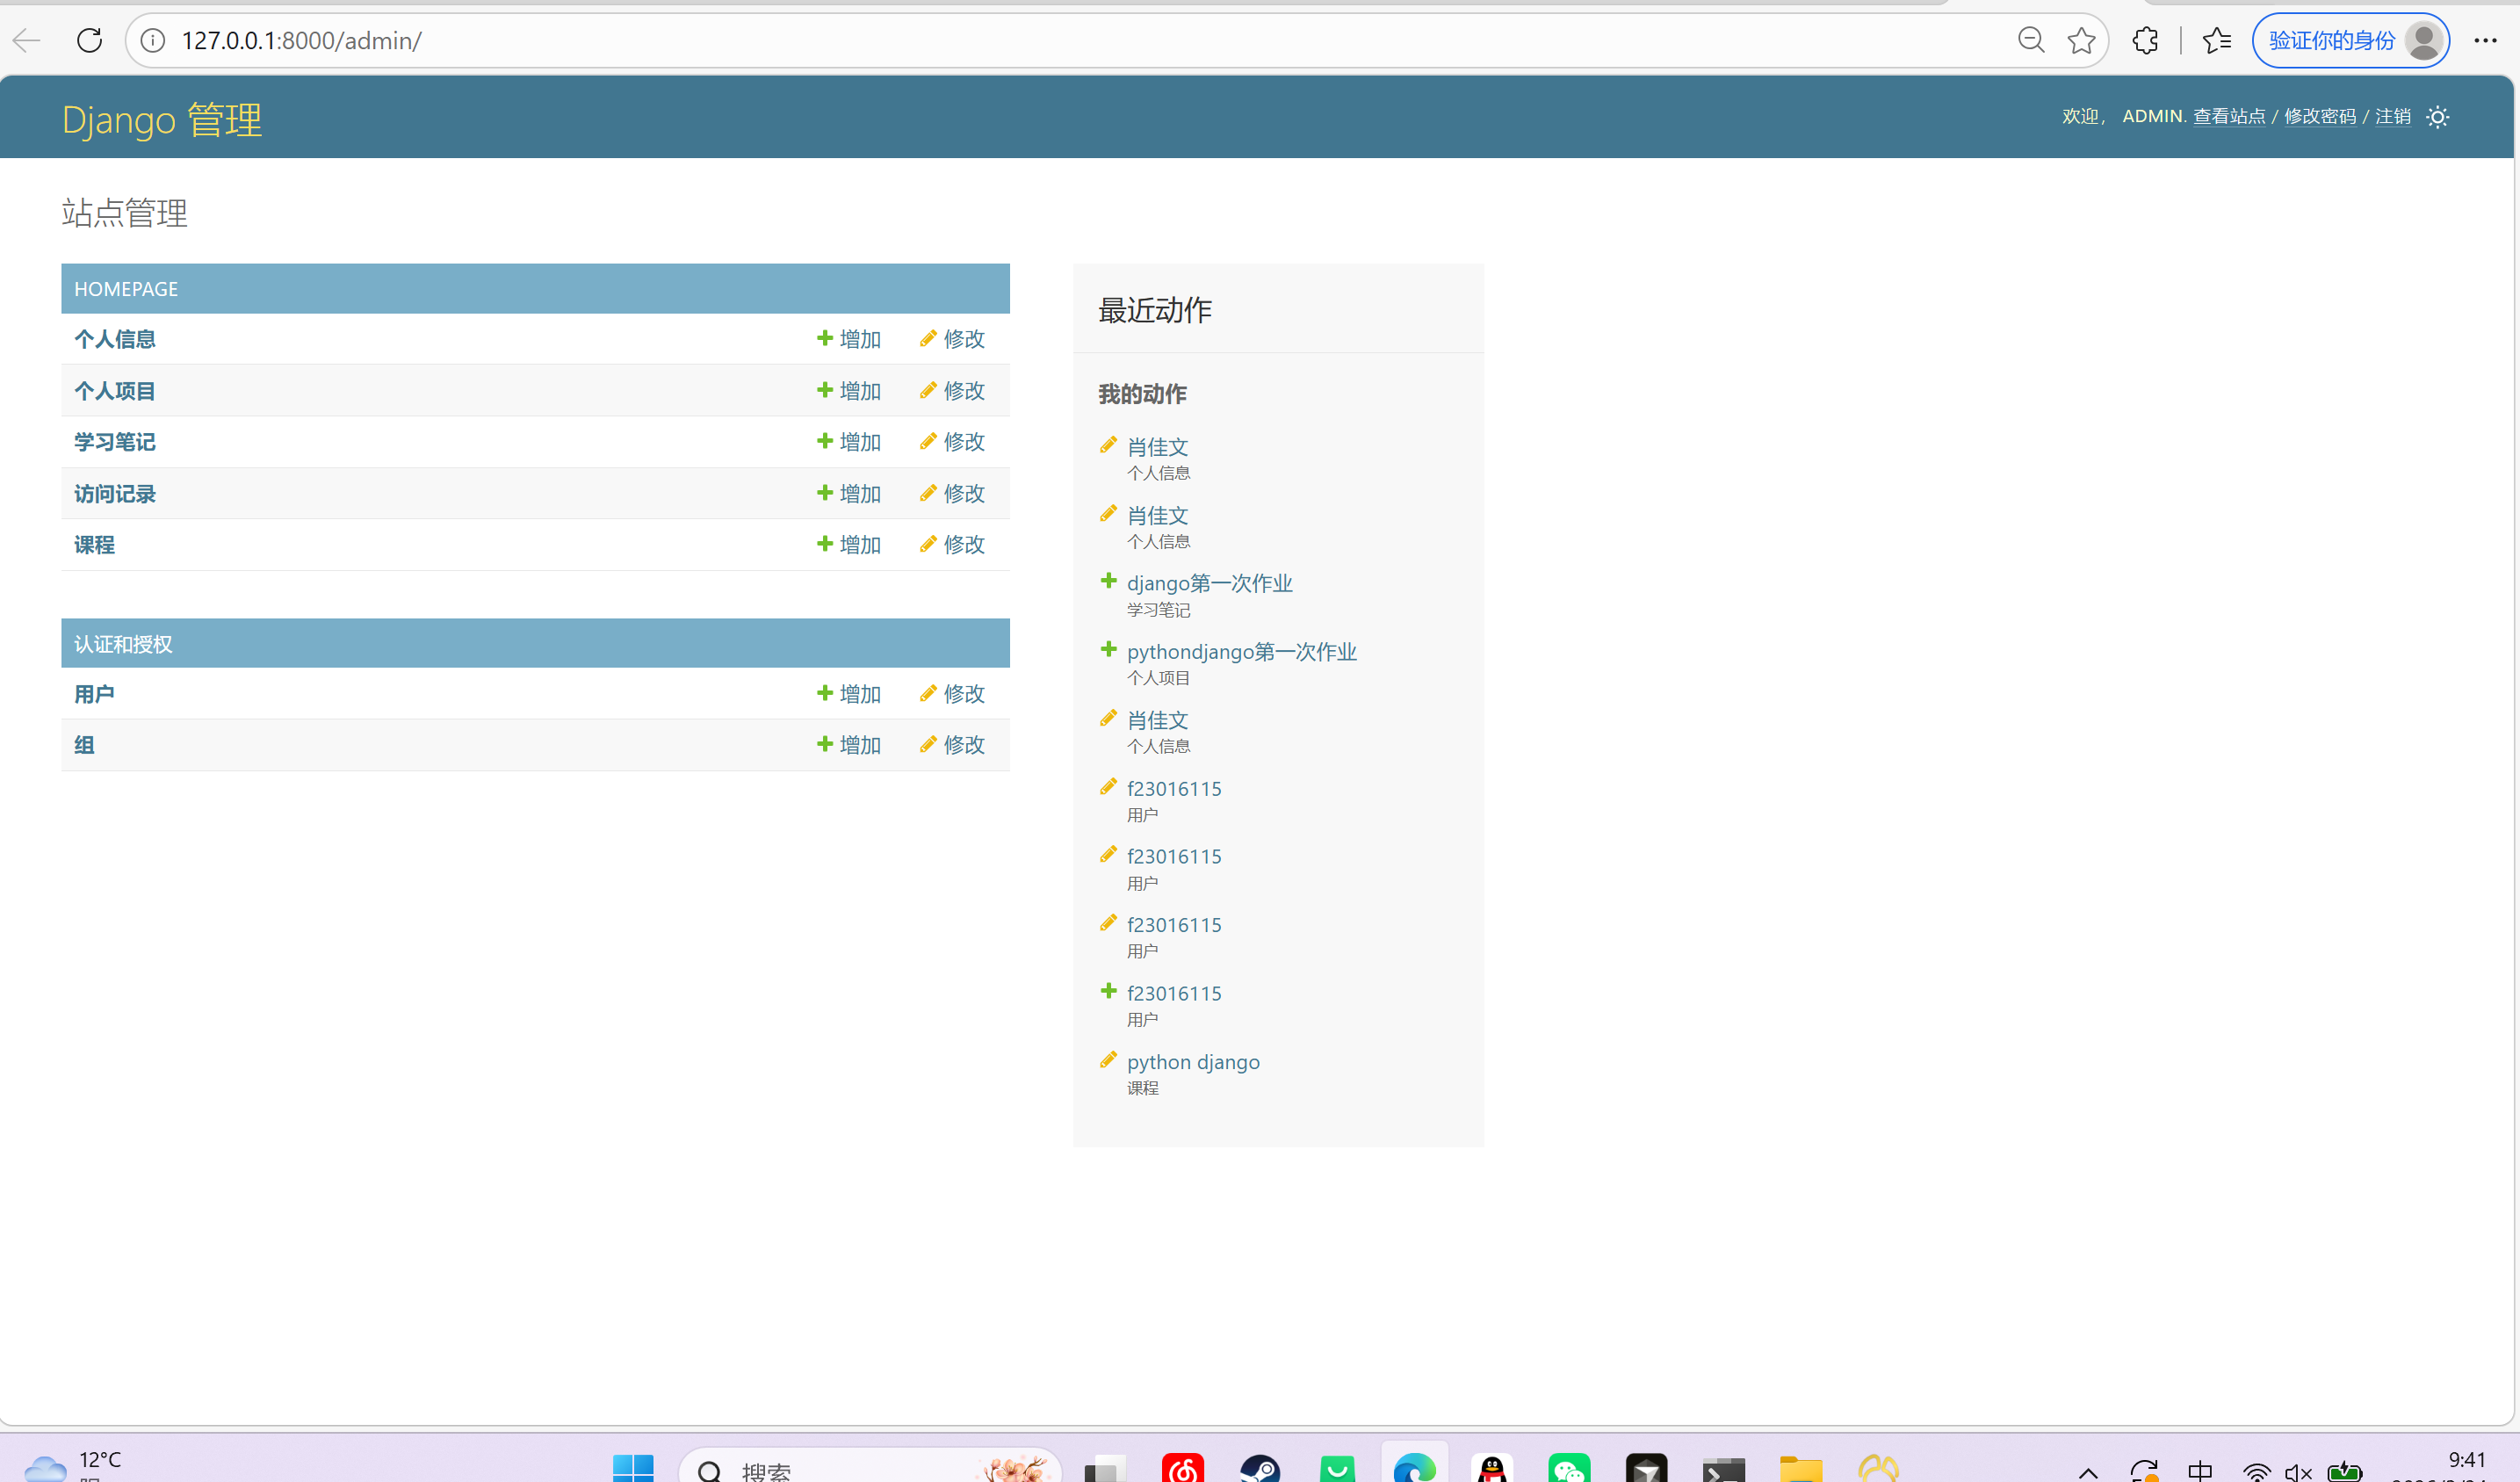Open the HOMEPAGE app section header

click(x=126, y=289)
